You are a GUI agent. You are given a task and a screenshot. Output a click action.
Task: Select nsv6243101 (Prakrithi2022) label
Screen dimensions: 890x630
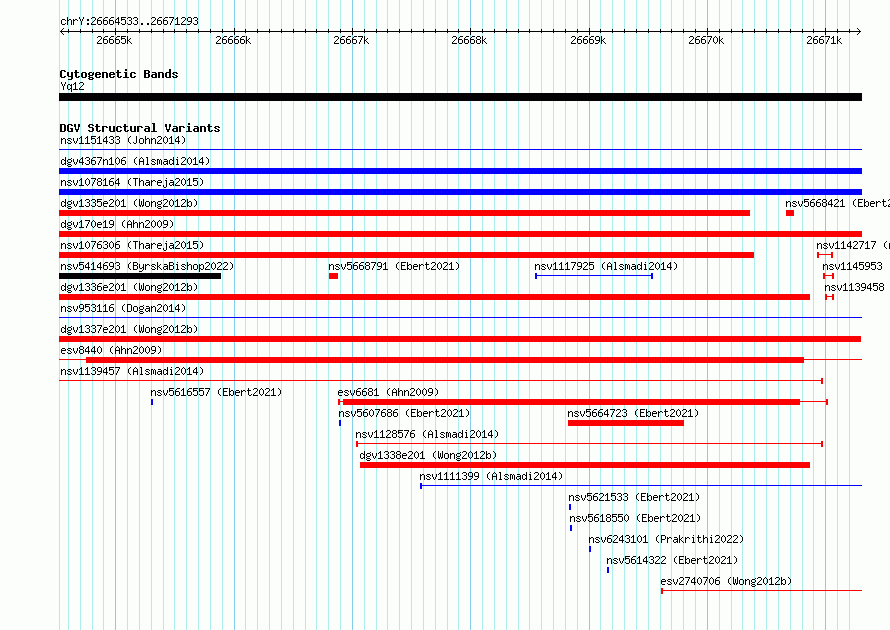666,539
